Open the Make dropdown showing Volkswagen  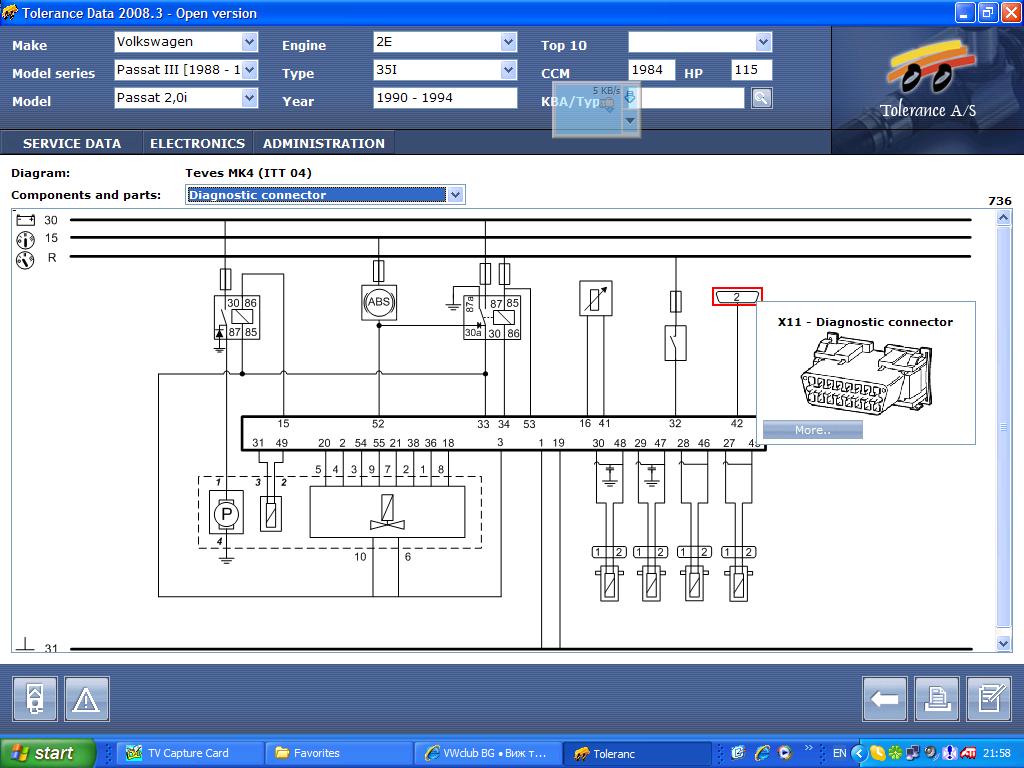tap(249, 42)
